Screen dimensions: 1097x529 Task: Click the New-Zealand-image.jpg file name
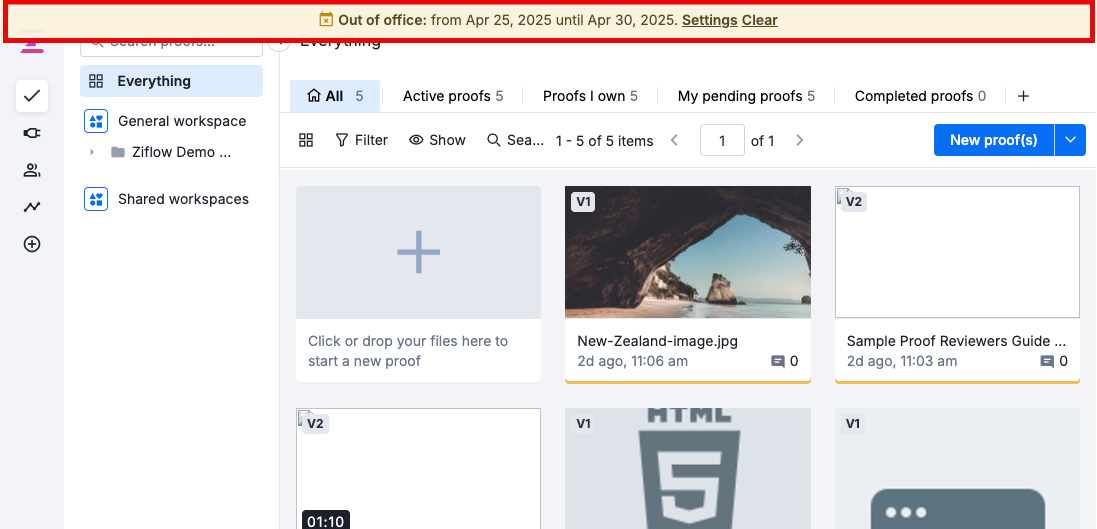[x=657, y=341]
